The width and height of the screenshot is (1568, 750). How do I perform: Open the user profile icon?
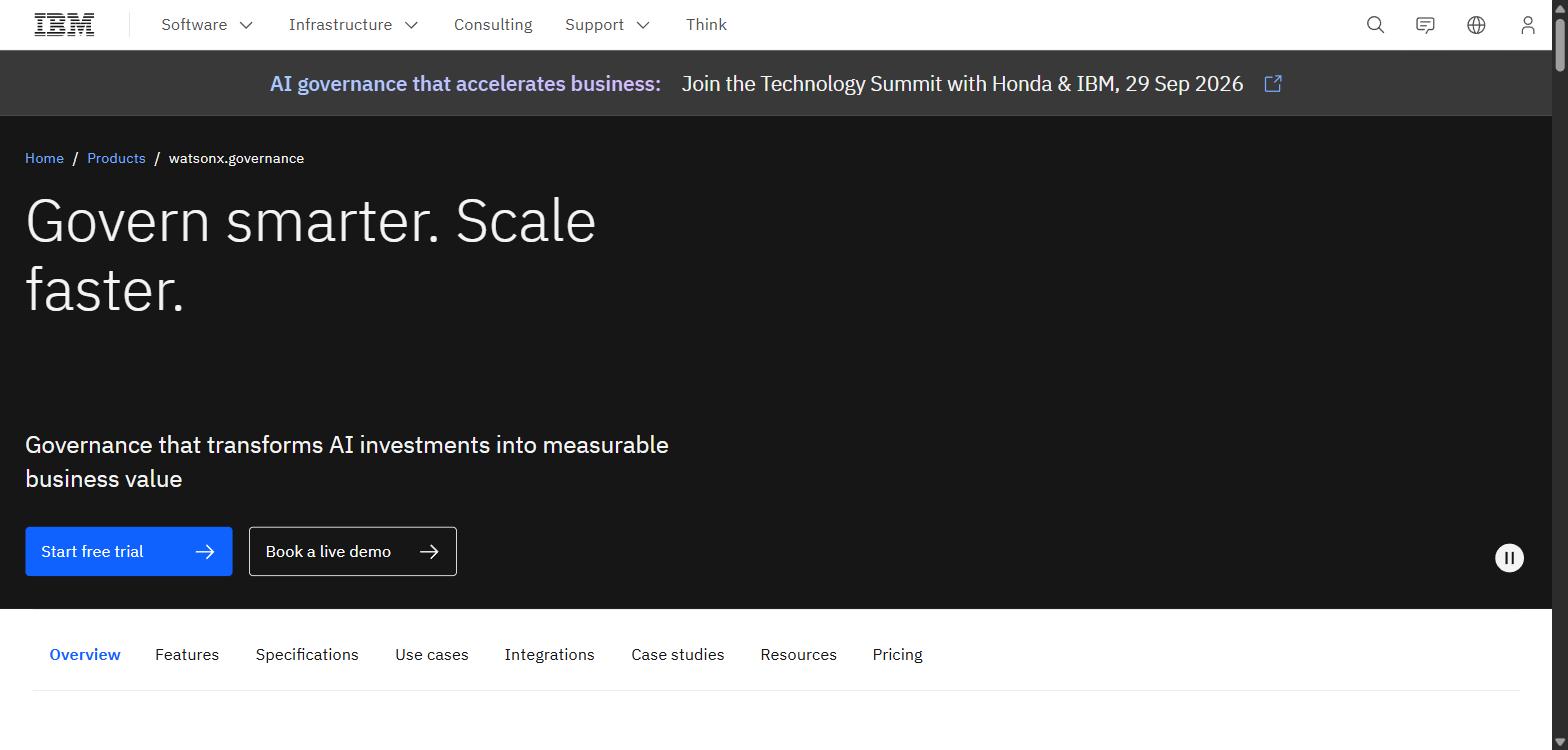tap(1527, 25)
